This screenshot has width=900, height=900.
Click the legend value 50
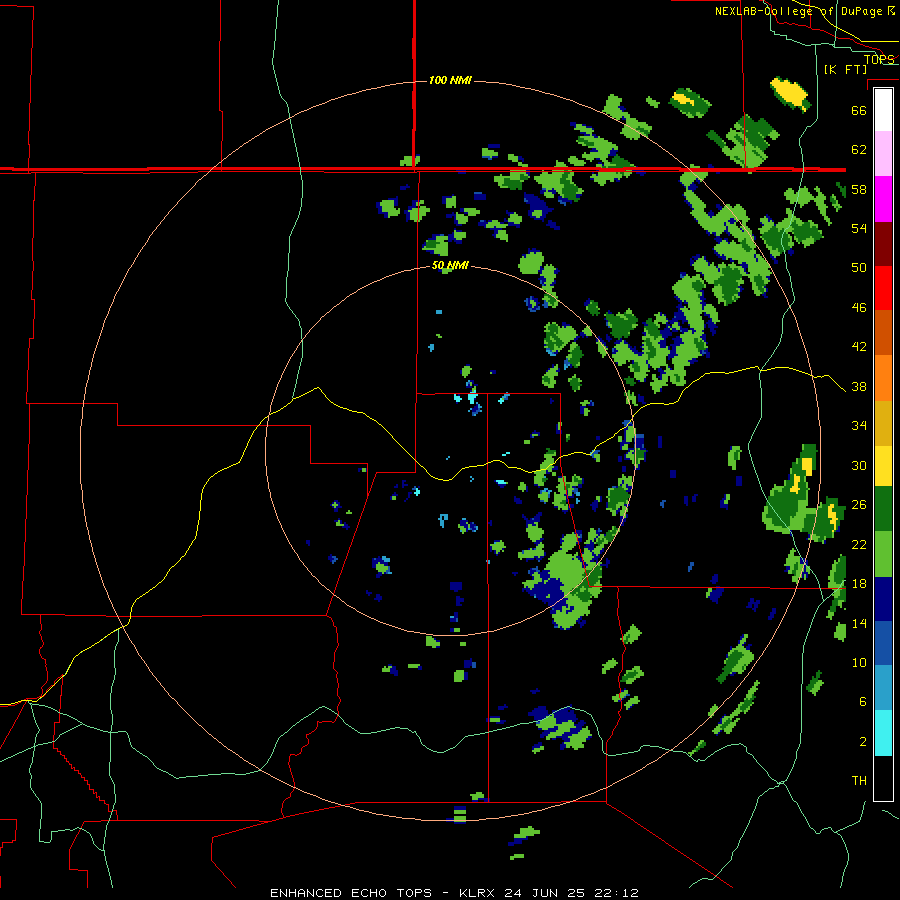(859, 267)
